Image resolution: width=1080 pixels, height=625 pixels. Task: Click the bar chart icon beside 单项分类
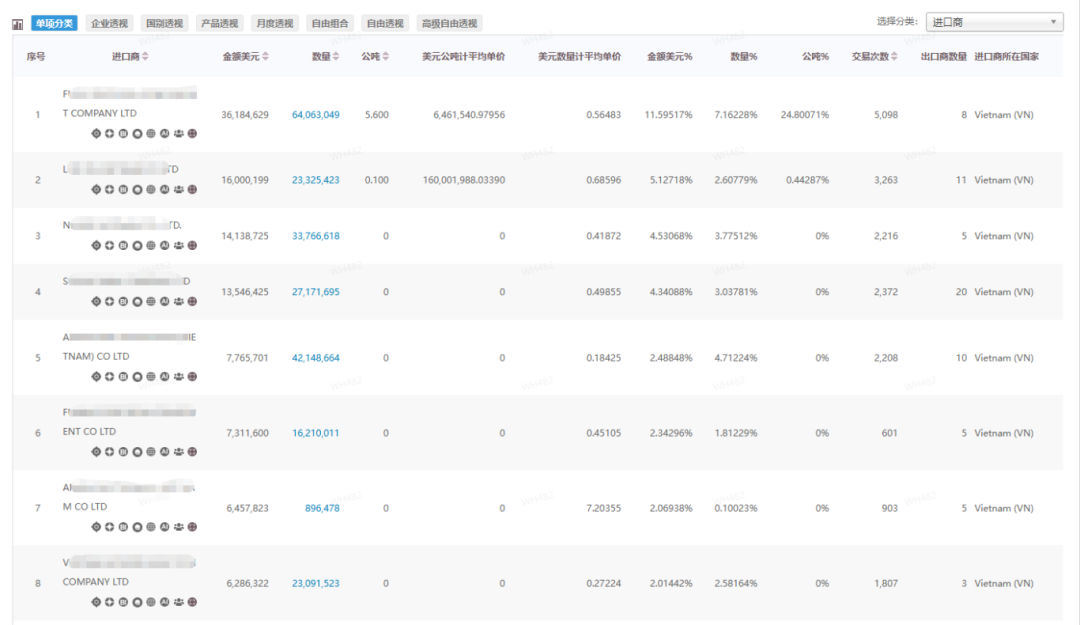tap(17, 23)
